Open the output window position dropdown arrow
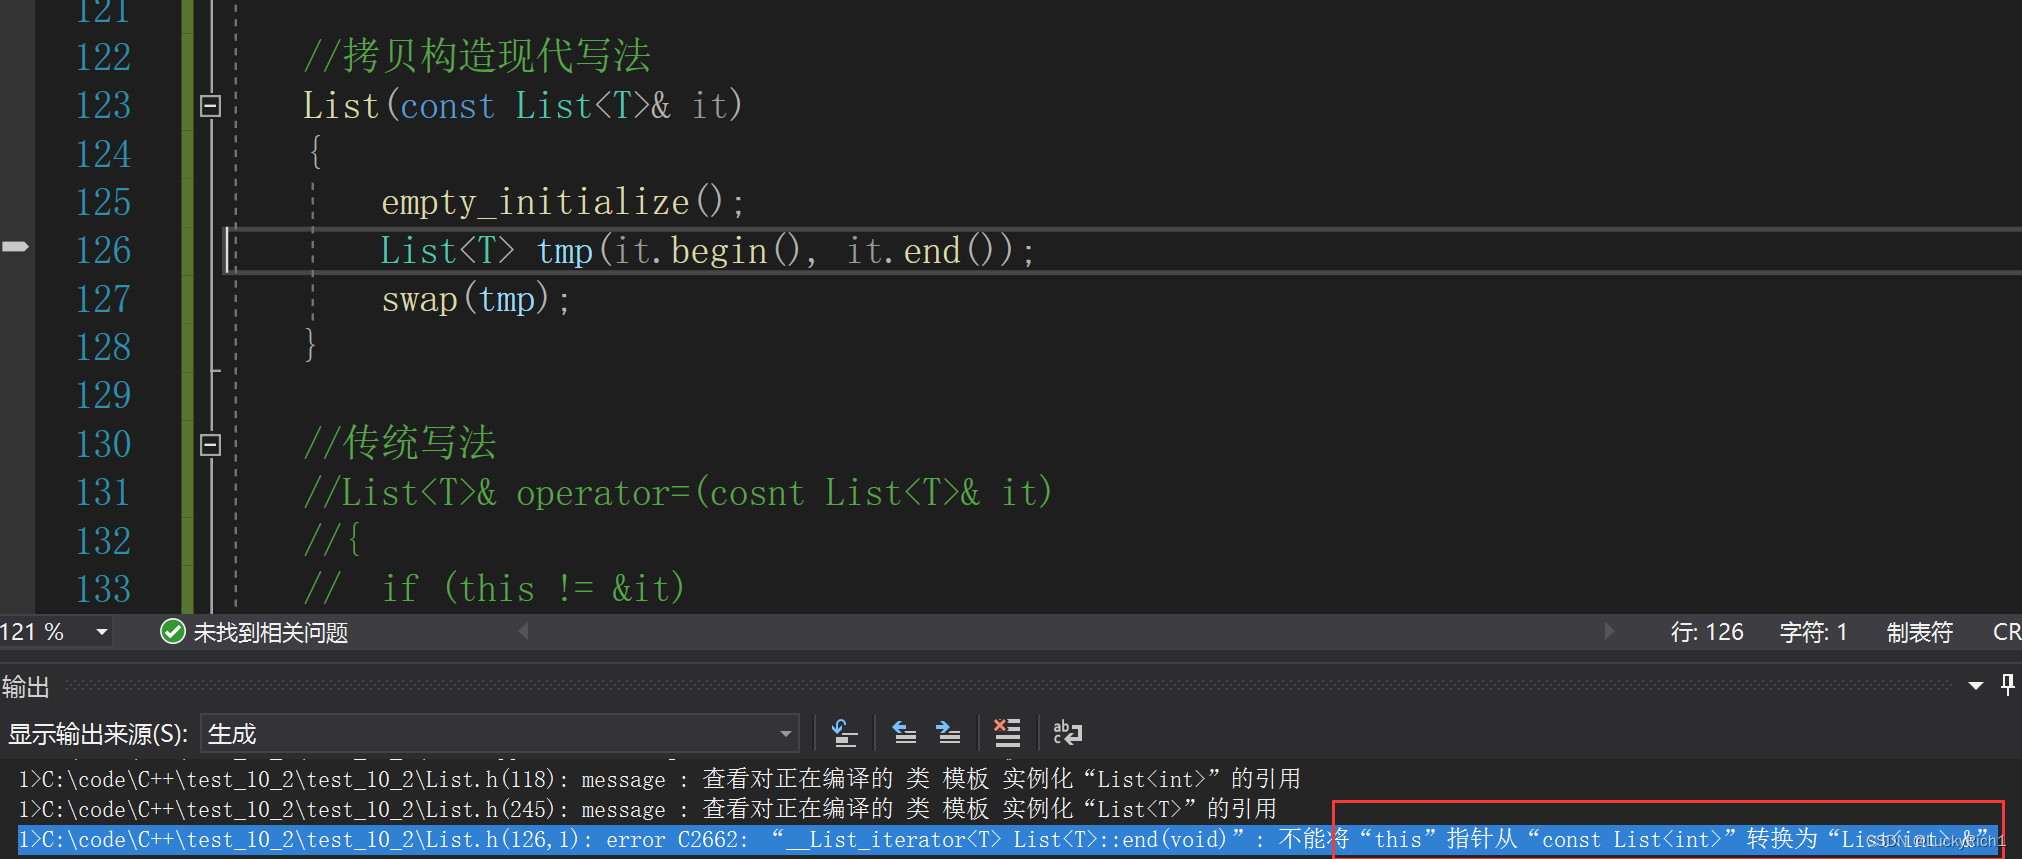 coord(1976,686)
